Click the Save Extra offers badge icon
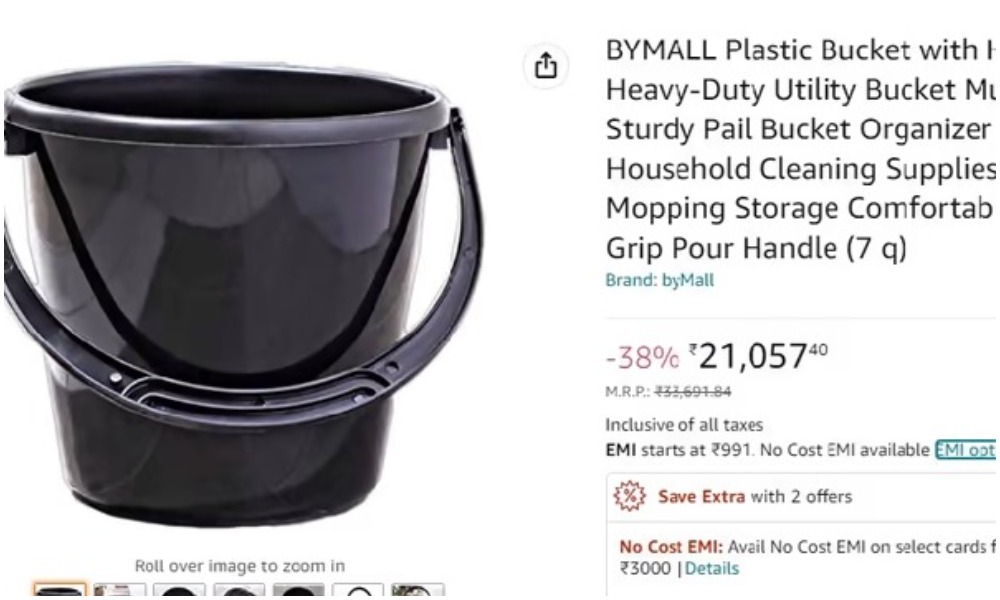The height and width of the screenshot is (600, 1000). tap(629, 496)
